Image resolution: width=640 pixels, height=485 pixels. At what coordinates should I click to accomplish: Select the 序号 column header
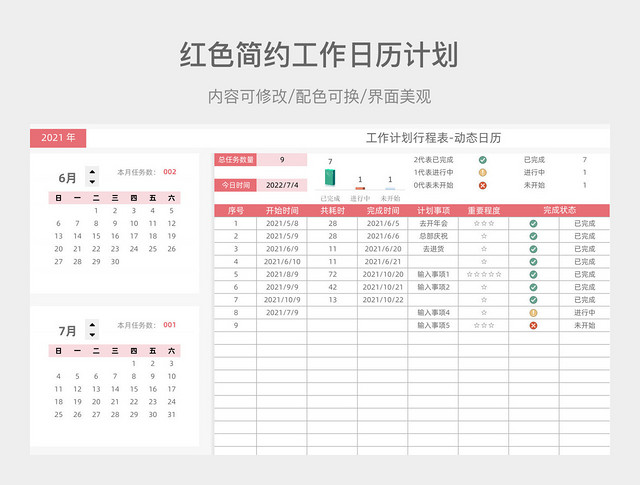pos(236,211)
